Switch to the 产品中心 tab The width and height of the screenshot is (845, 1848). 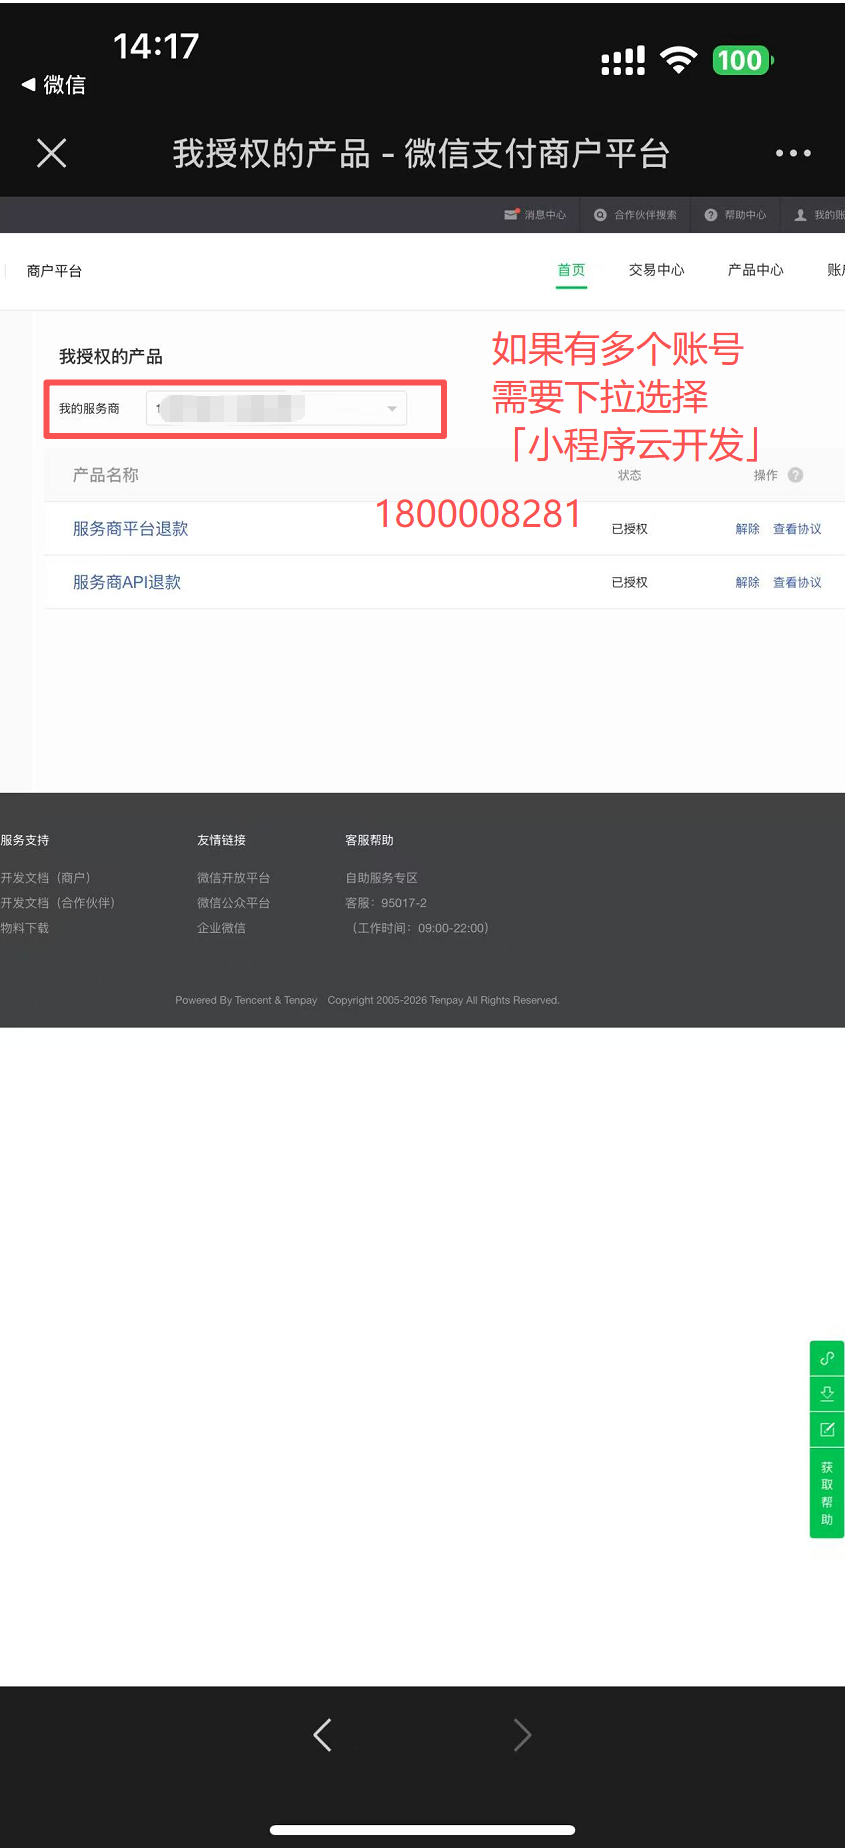coord(755,270)
